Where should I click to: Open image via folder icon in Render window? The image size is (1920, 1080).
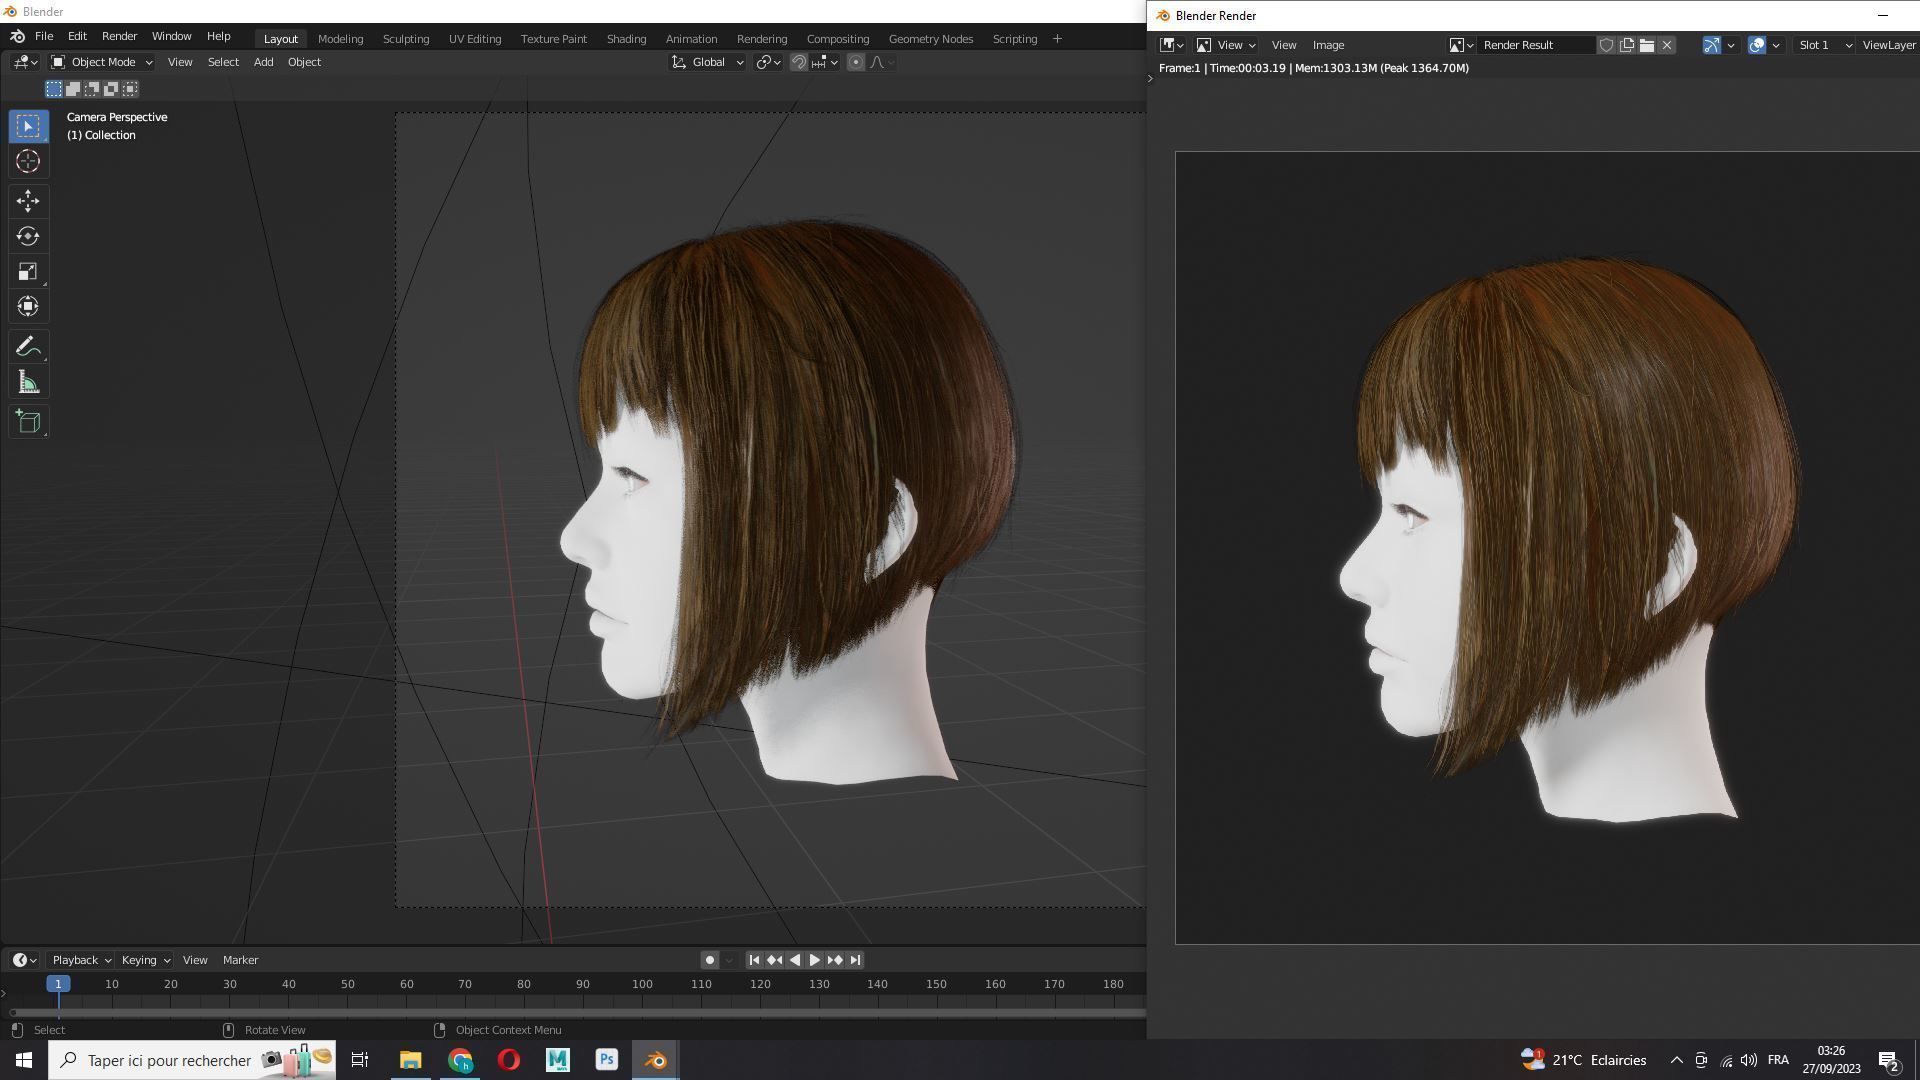pyautogui.click(x=1647, y=45)
